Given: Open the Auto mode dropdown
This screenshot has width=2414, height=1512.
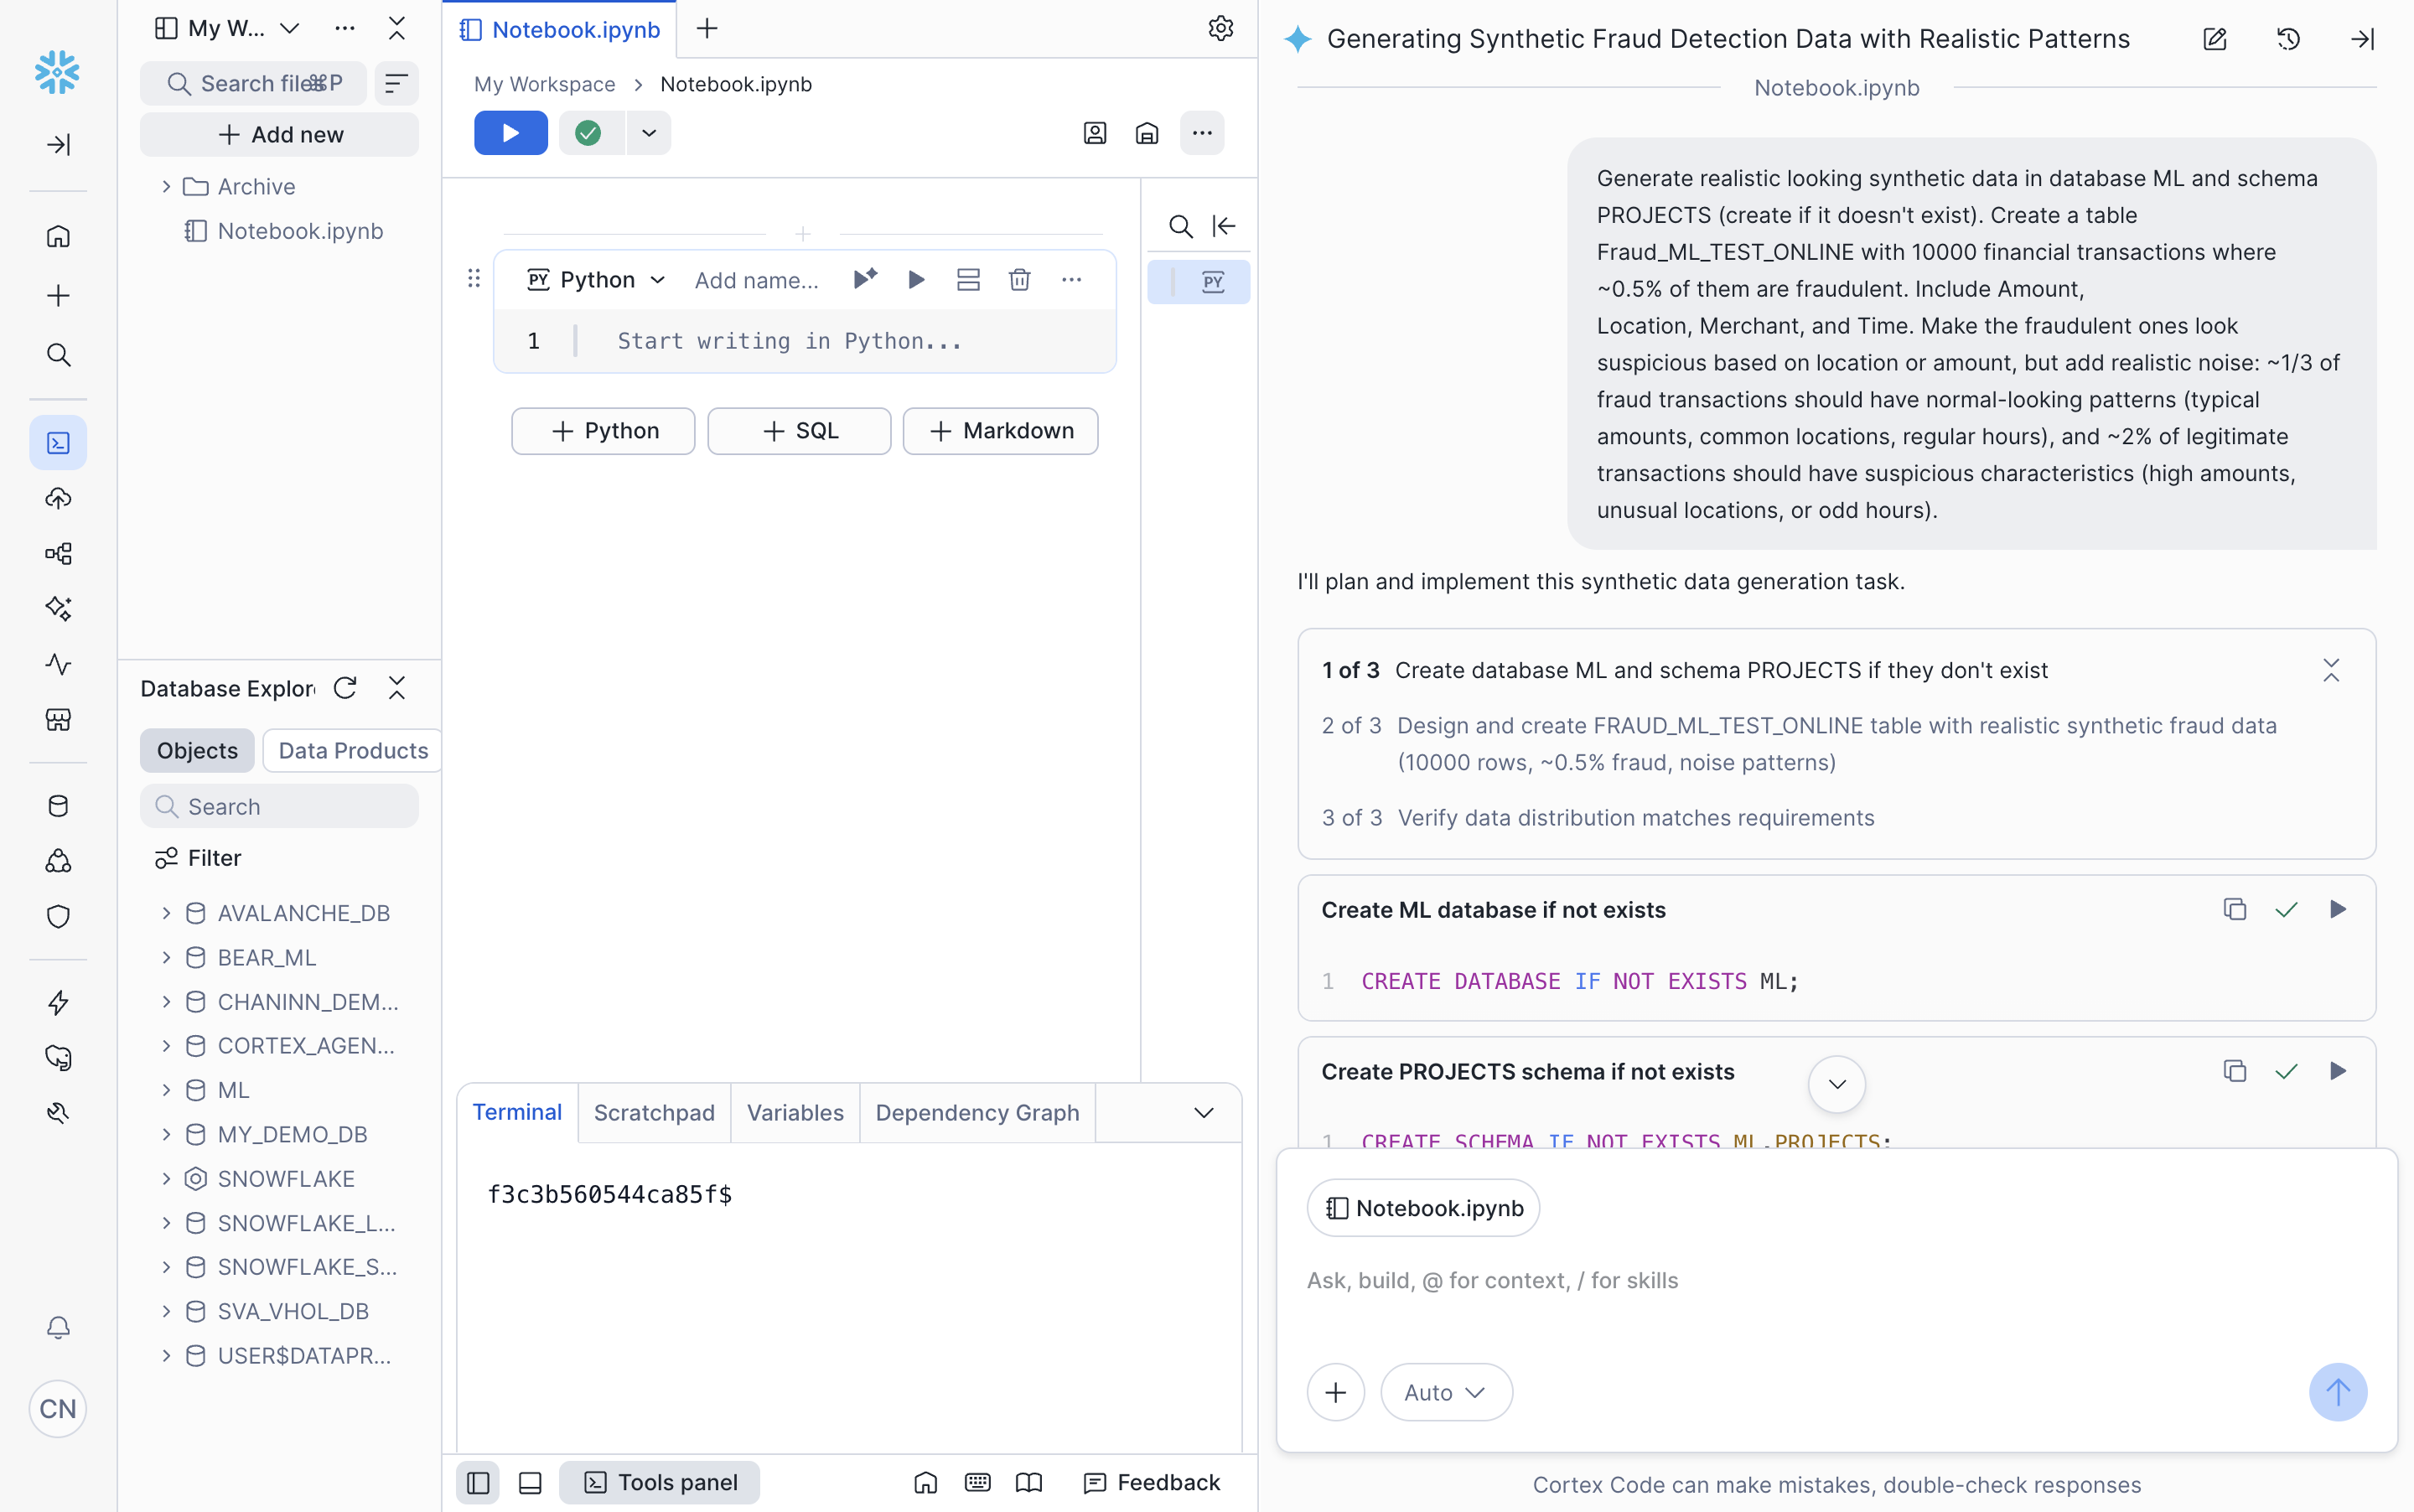Looking at the screenshot, I should pos(1445,1391).
